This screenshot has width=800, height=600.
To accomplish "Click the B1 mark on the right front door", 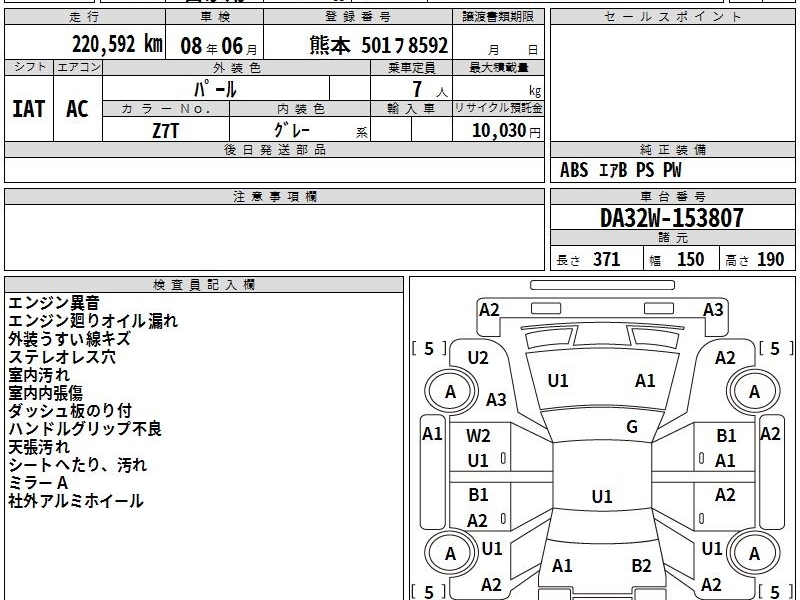I will pyautogui.click(x=726, y=436).
